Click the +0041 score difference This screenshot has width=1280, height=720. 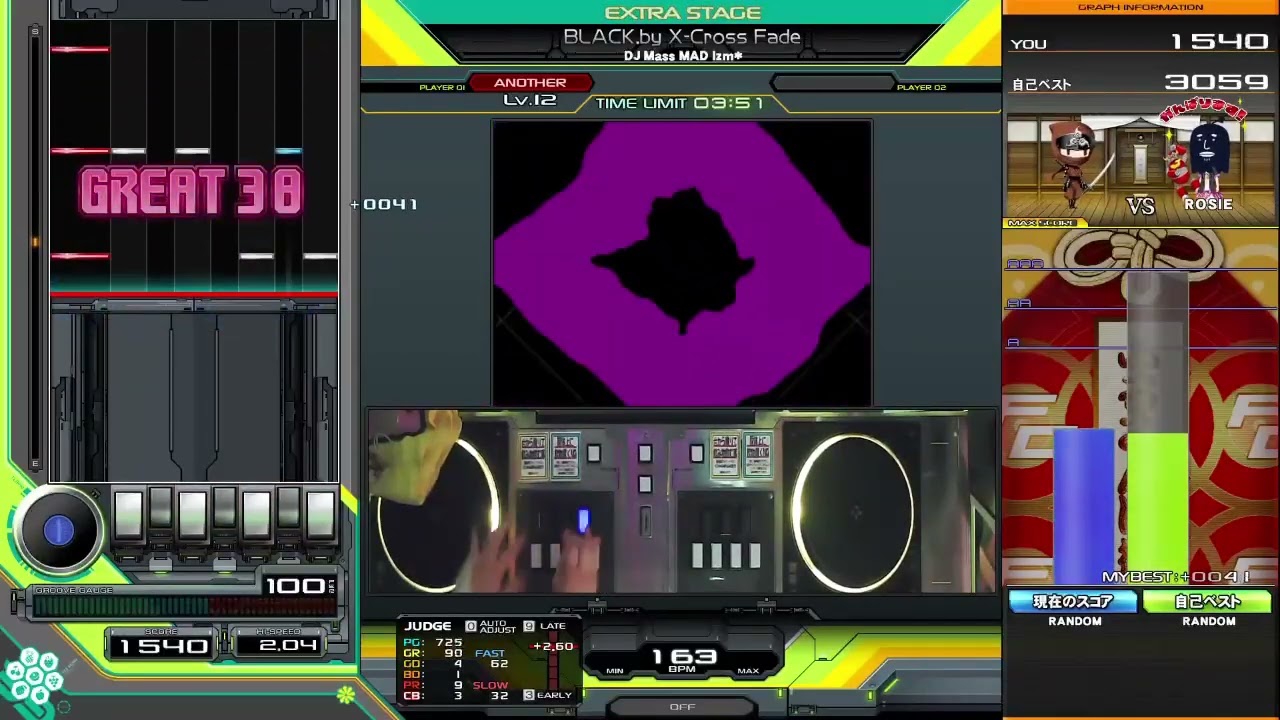(x=384, y=204)
